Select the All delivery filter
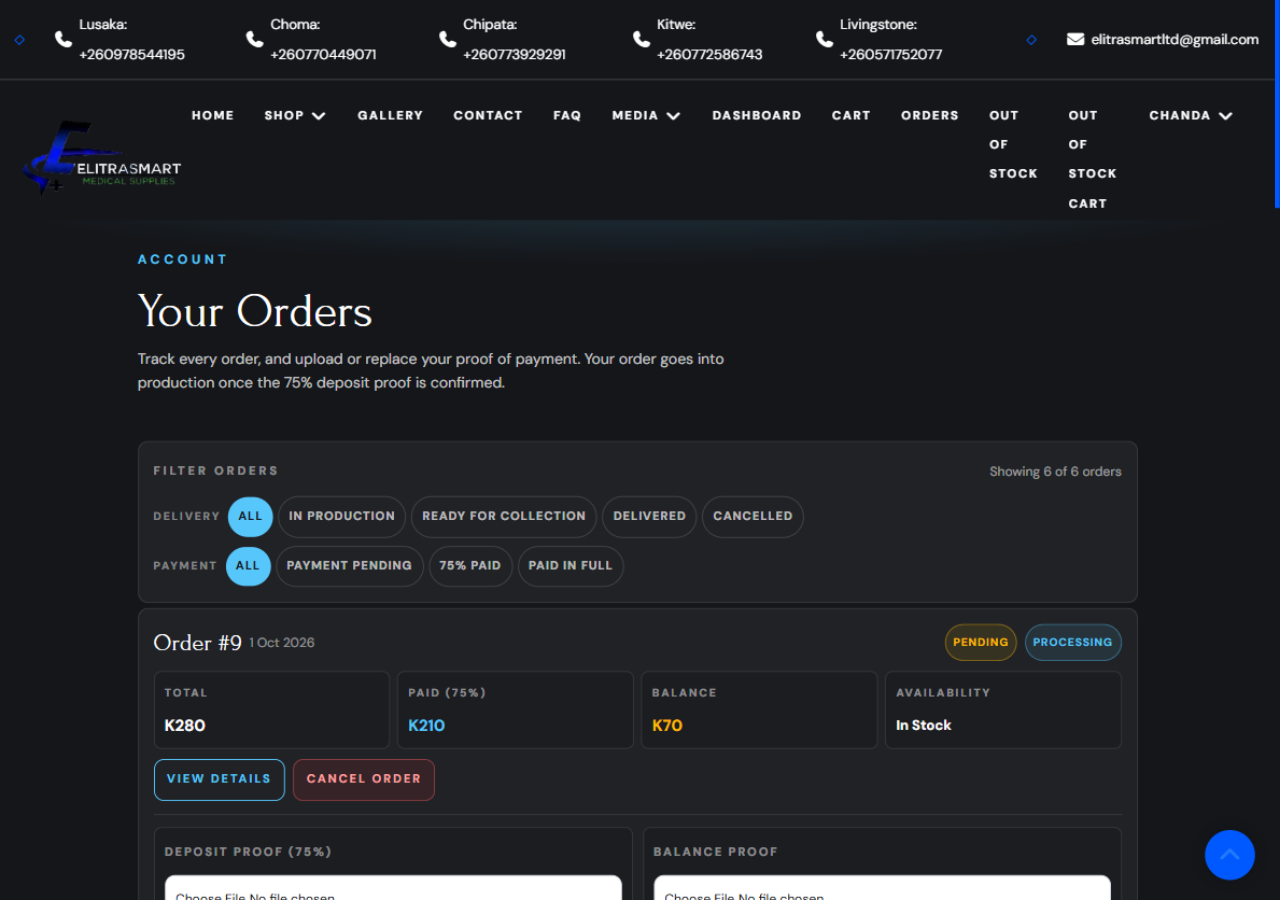Image resolution: width=1280 pixels, height=900 pixels. coord(250,517)
